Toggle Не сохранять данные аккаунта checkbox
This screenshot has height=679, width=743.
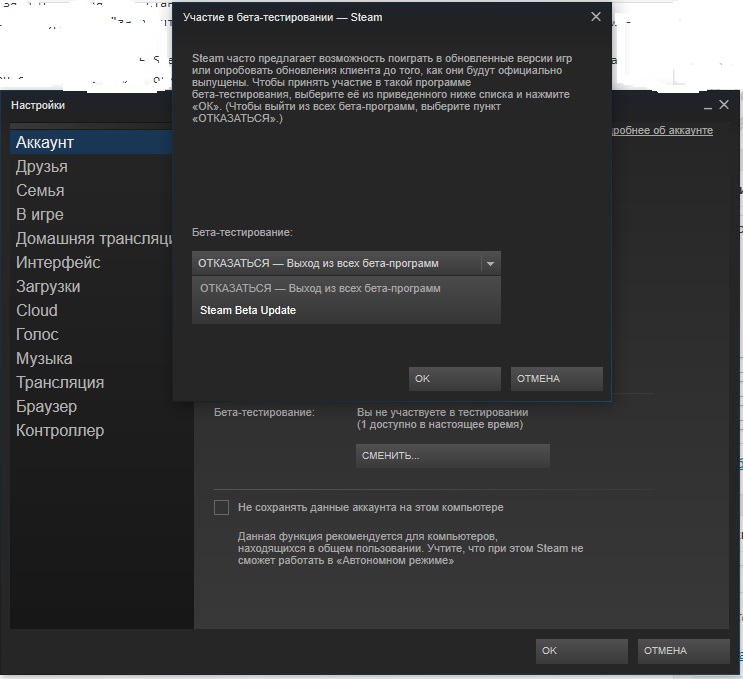click(x=221, y=507)
